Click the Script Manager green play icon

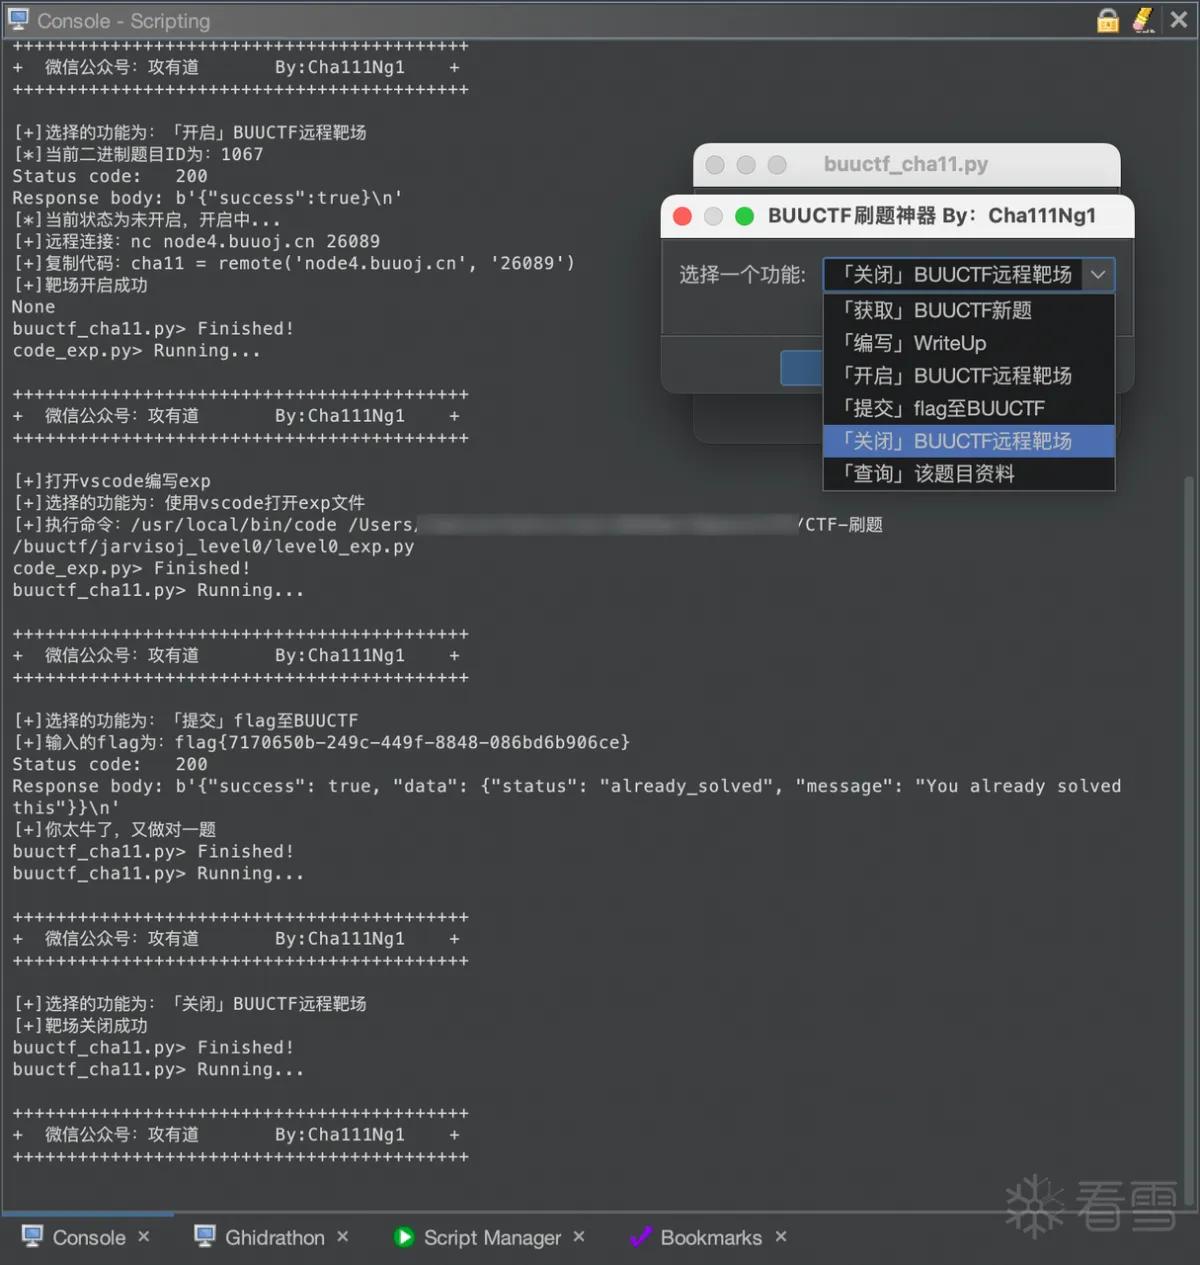[404, 1237]
